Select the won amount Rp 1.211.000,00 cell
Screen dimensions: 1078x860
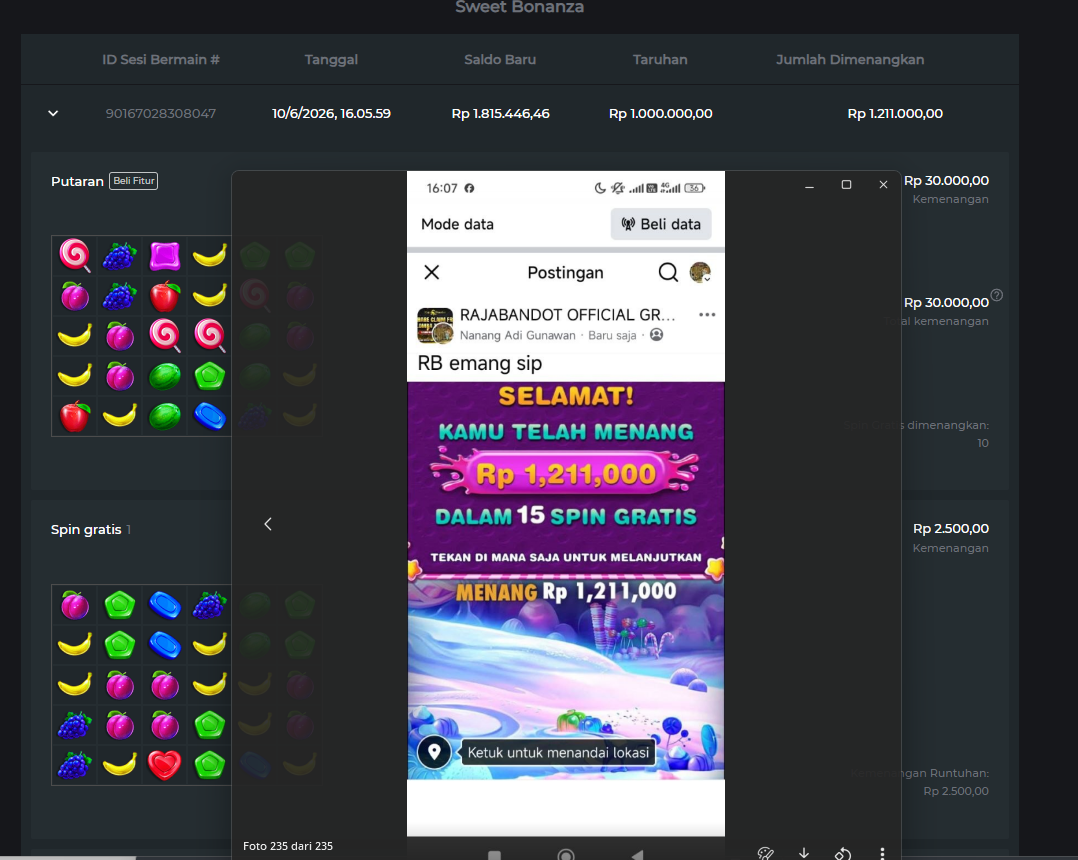point(895,113)
